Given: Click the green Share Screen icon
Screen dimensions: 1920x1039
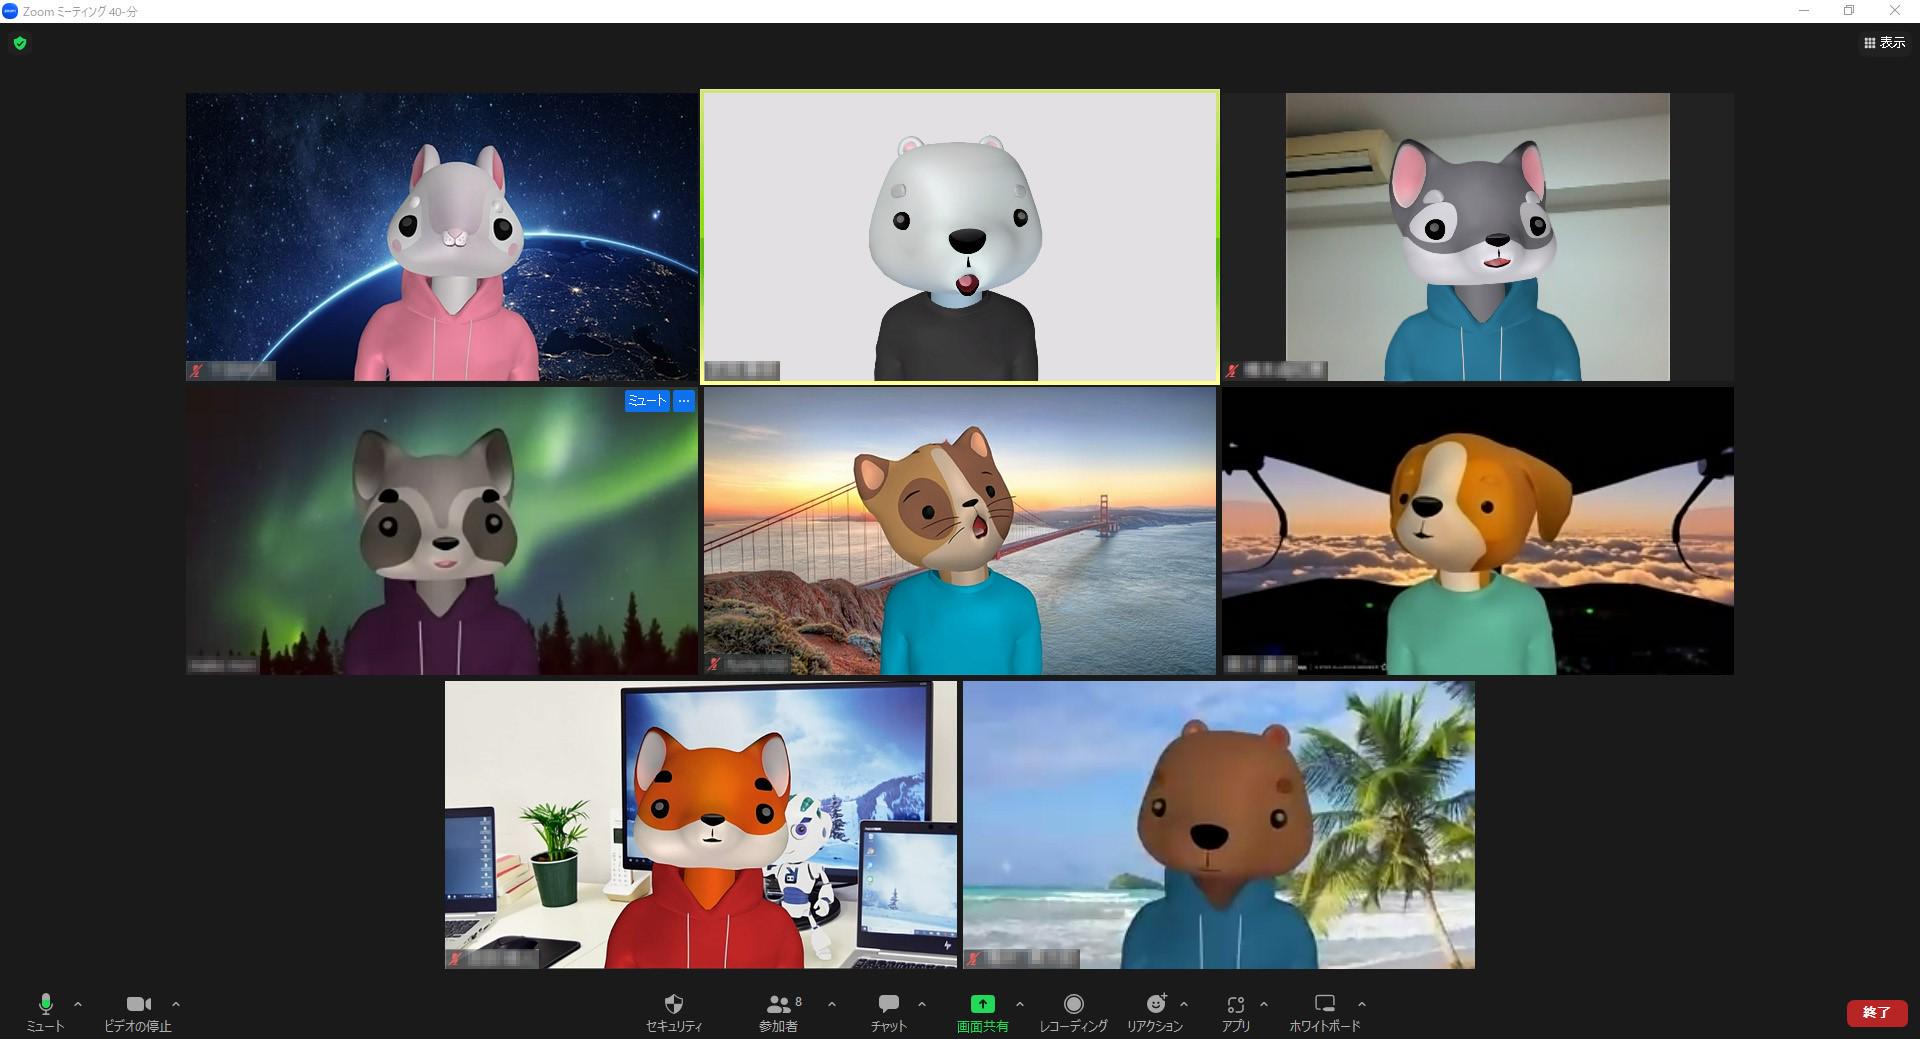Looking at the screenshot, I should 982,1004.
